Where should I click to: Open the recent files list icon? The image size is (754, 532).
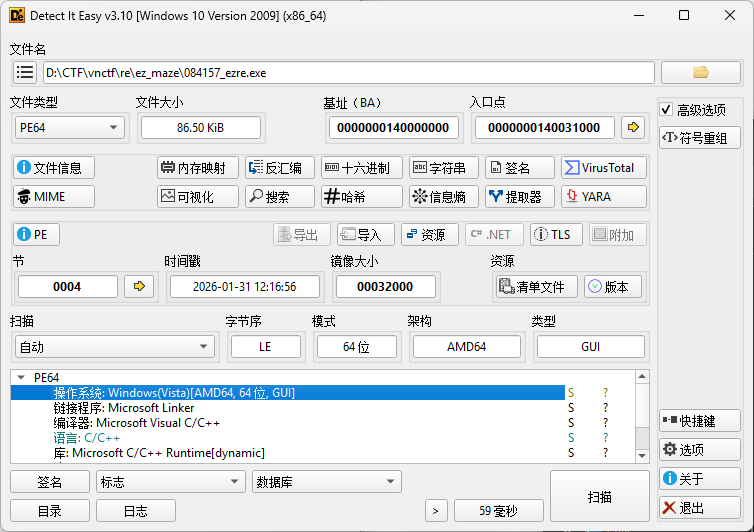coord(25,72)
